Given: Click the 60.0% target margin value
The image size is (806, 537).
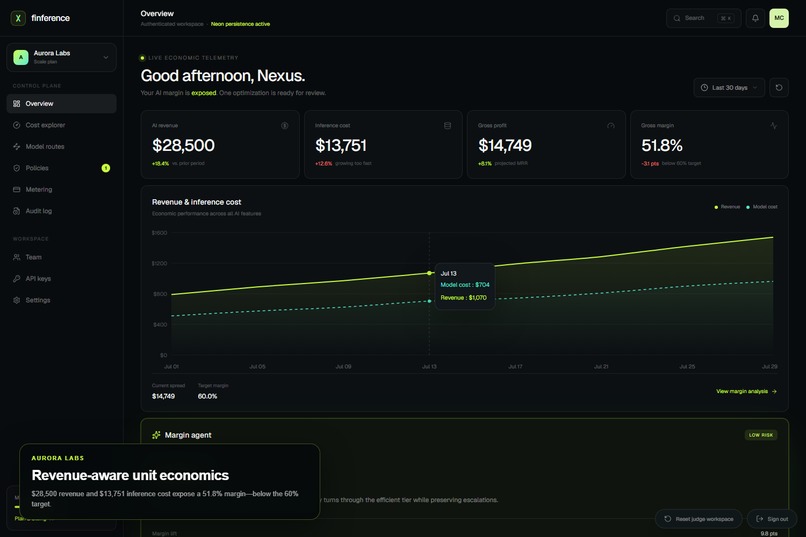Looking at the screenshot, I should pyautogui.click(x=207, y=396).
